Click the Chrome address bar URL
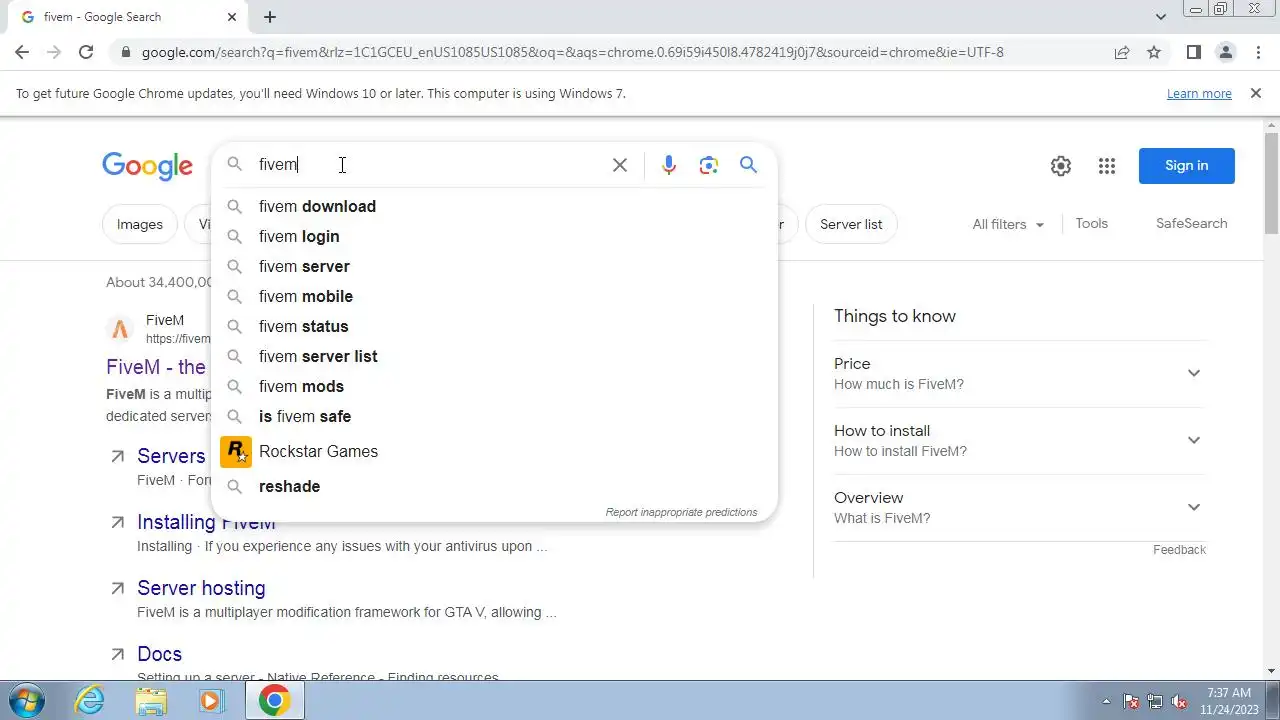 (x=572, y=52)
